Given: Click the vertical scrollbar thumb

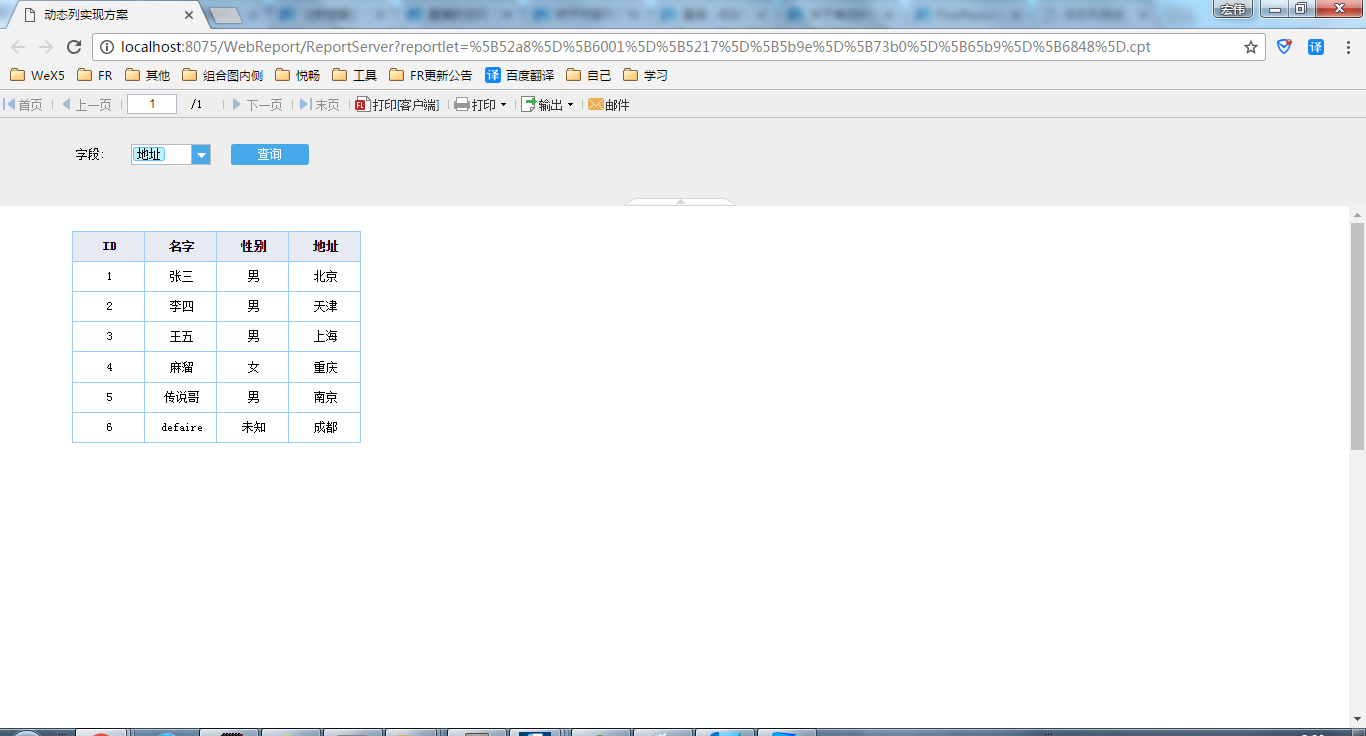Looking at the screenshot, I should coord(1357,336).
